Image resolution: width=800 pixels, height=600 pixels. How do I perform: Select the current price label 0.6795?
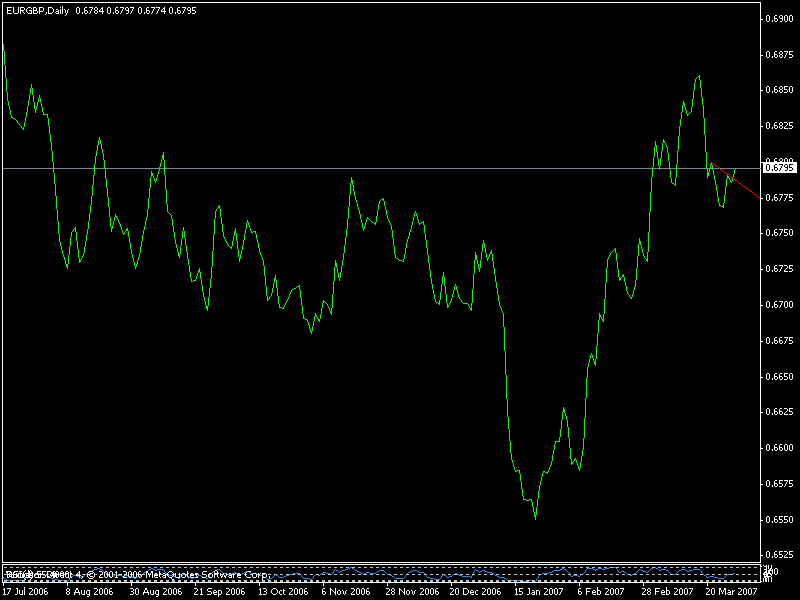[778, 168]
